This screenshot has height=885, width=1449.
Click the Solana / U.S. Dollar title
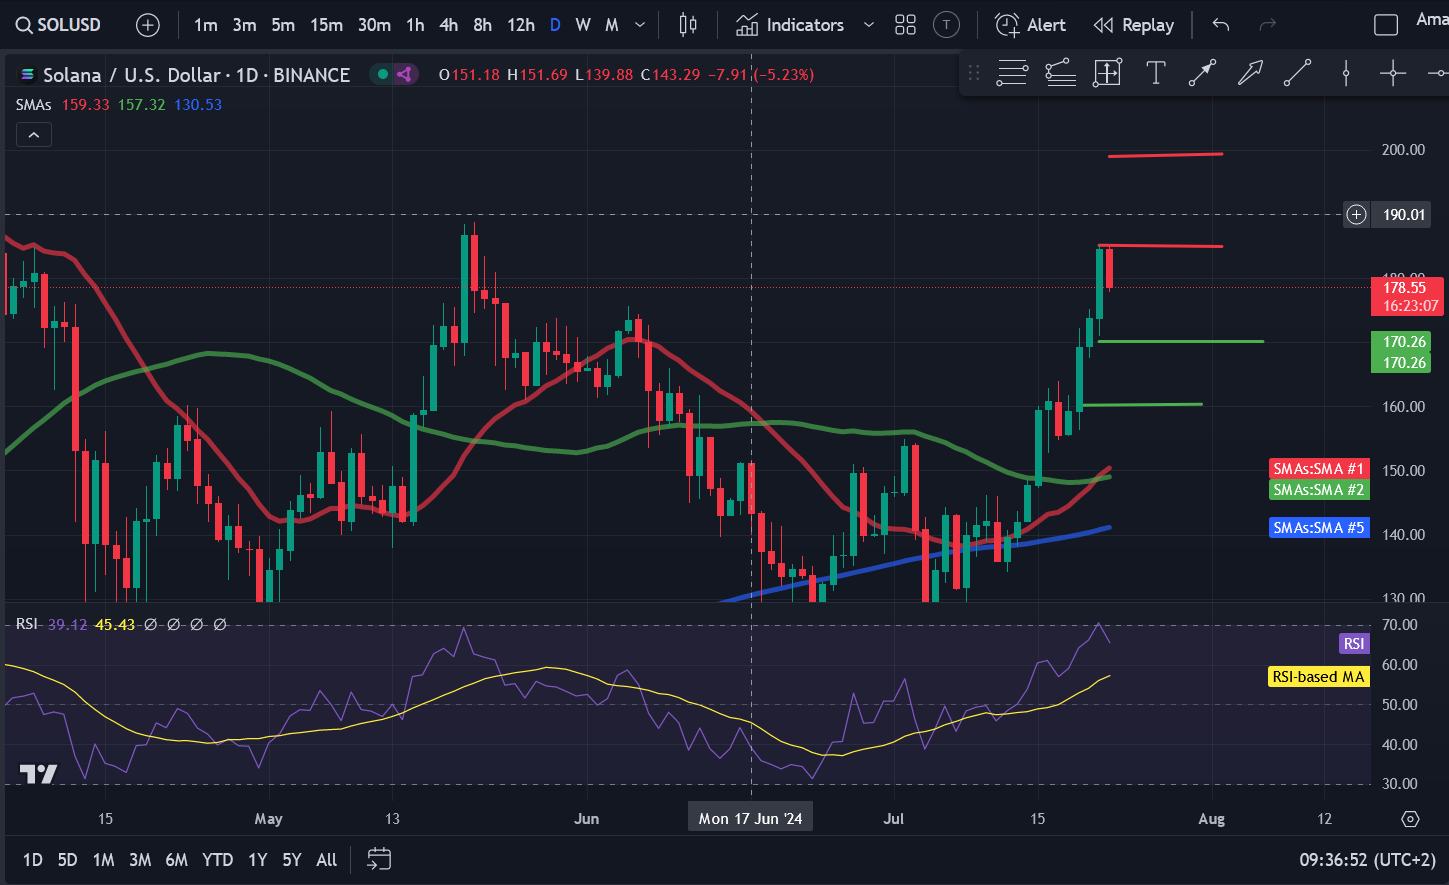pyautogui.click(x=132, y=75)
